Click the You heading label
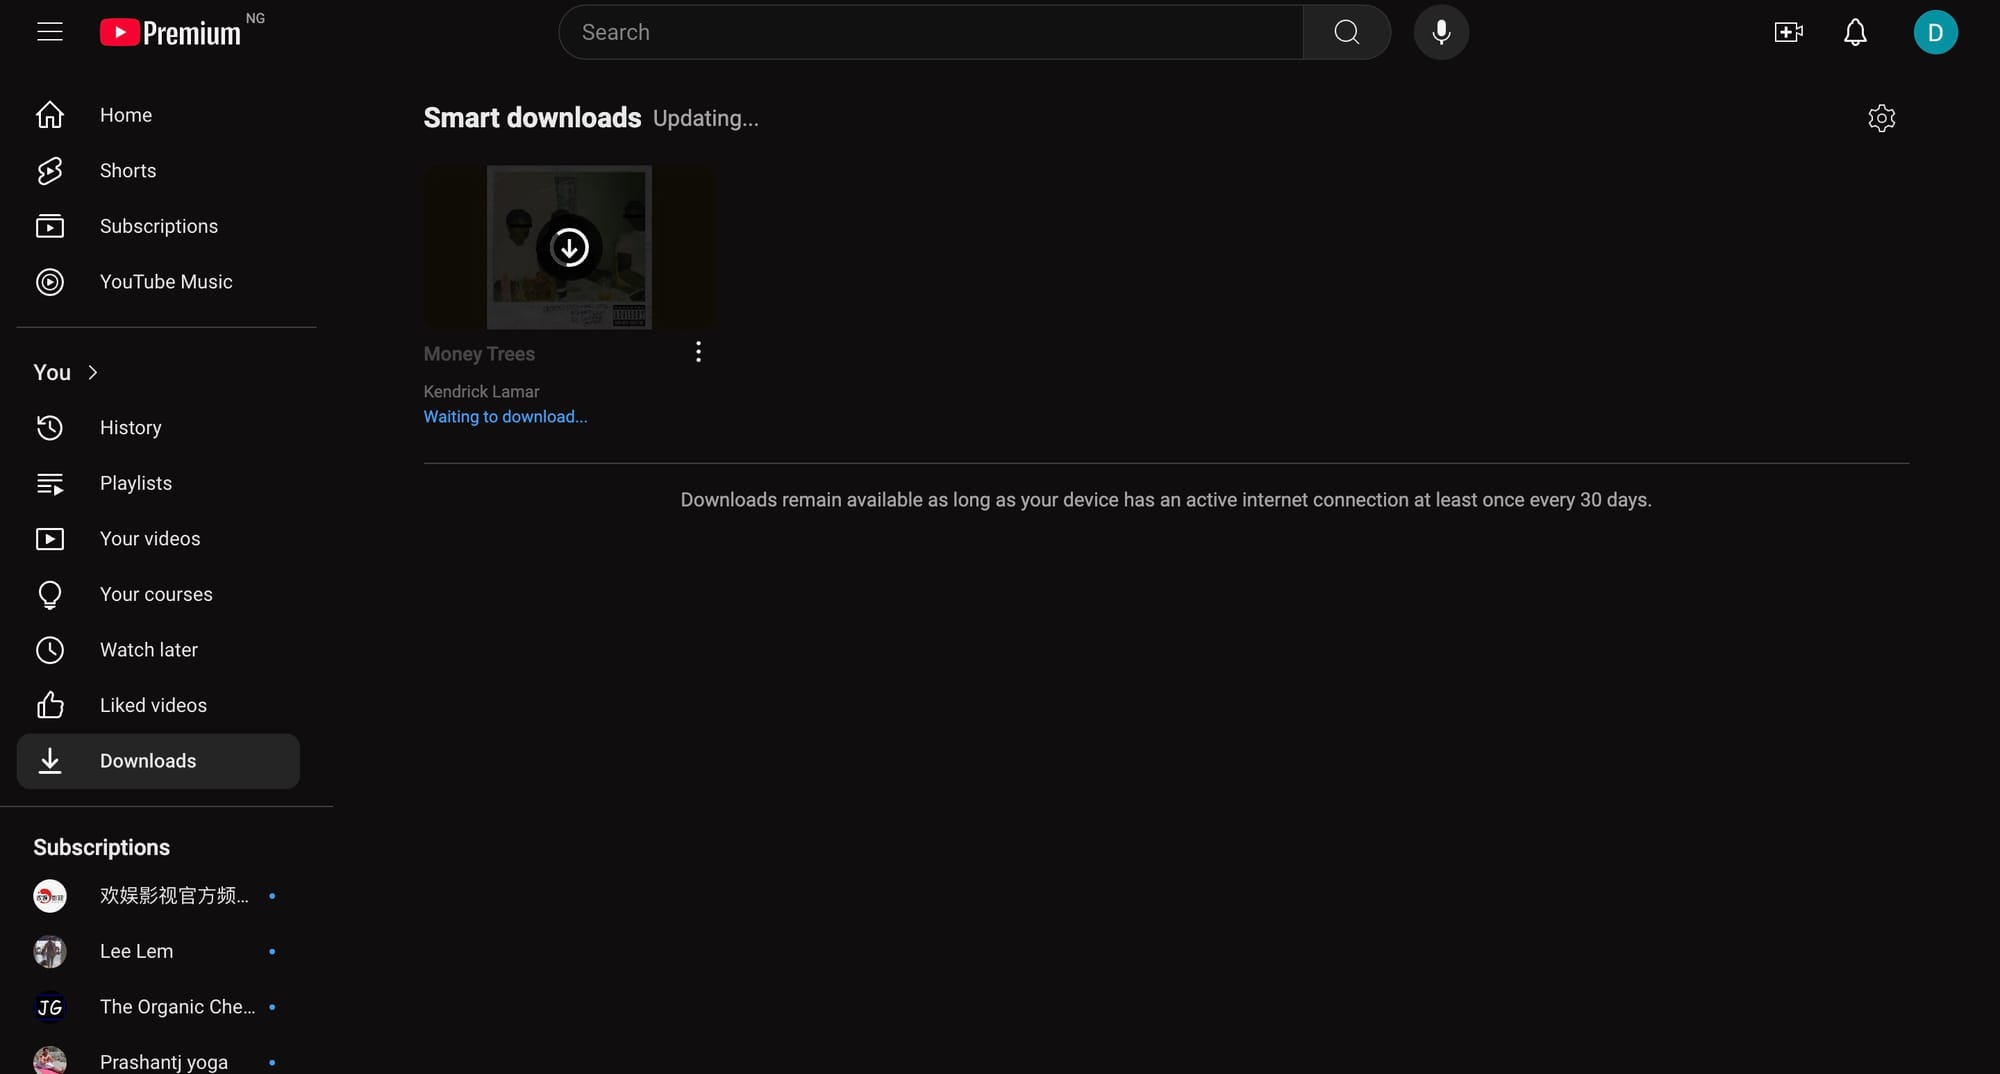This screenshot has height=1074, width=2000. 52,373
